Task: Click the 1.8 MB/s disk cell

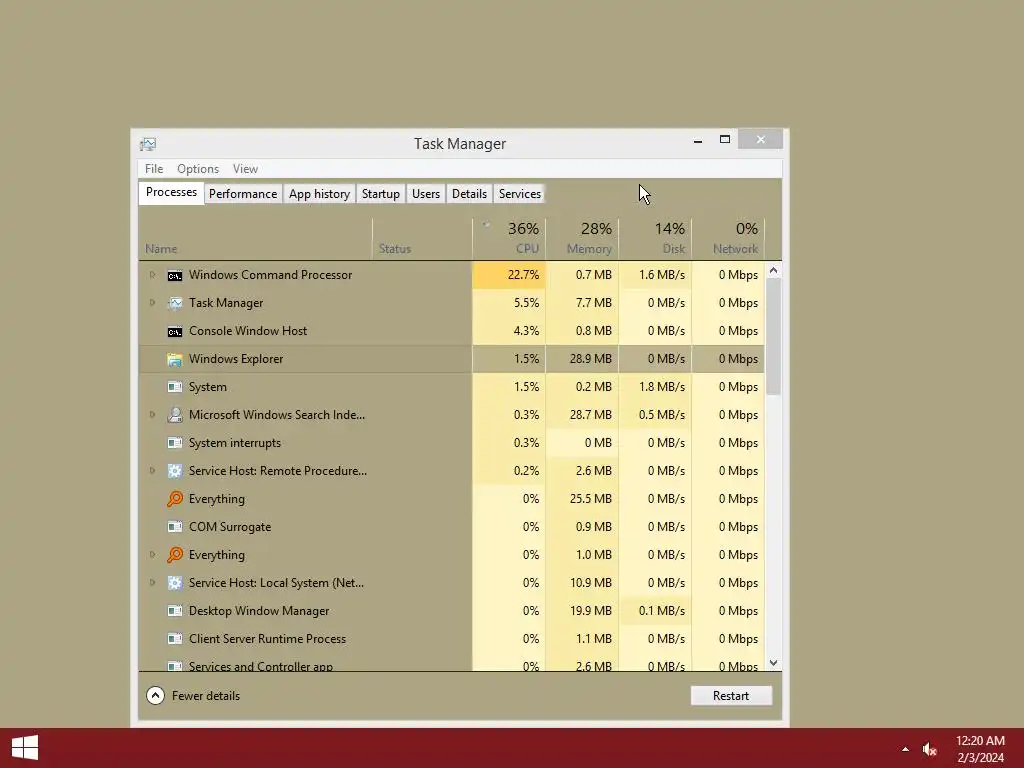Action: 656,387
